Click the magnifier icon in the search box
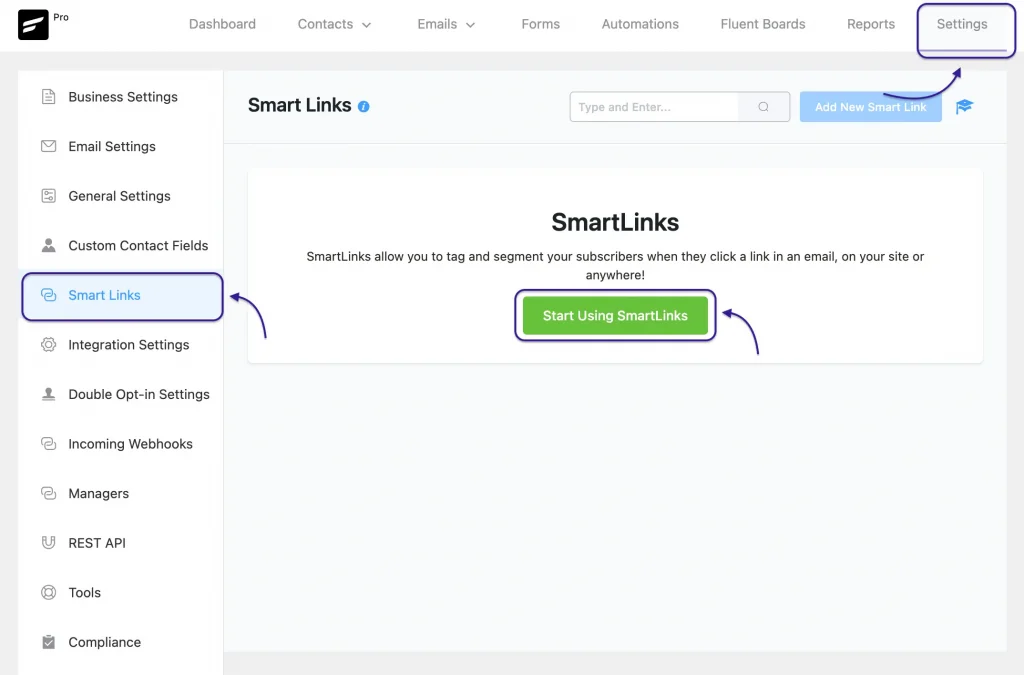This screenshot has width=1024, height=675. tap(763, 106)
